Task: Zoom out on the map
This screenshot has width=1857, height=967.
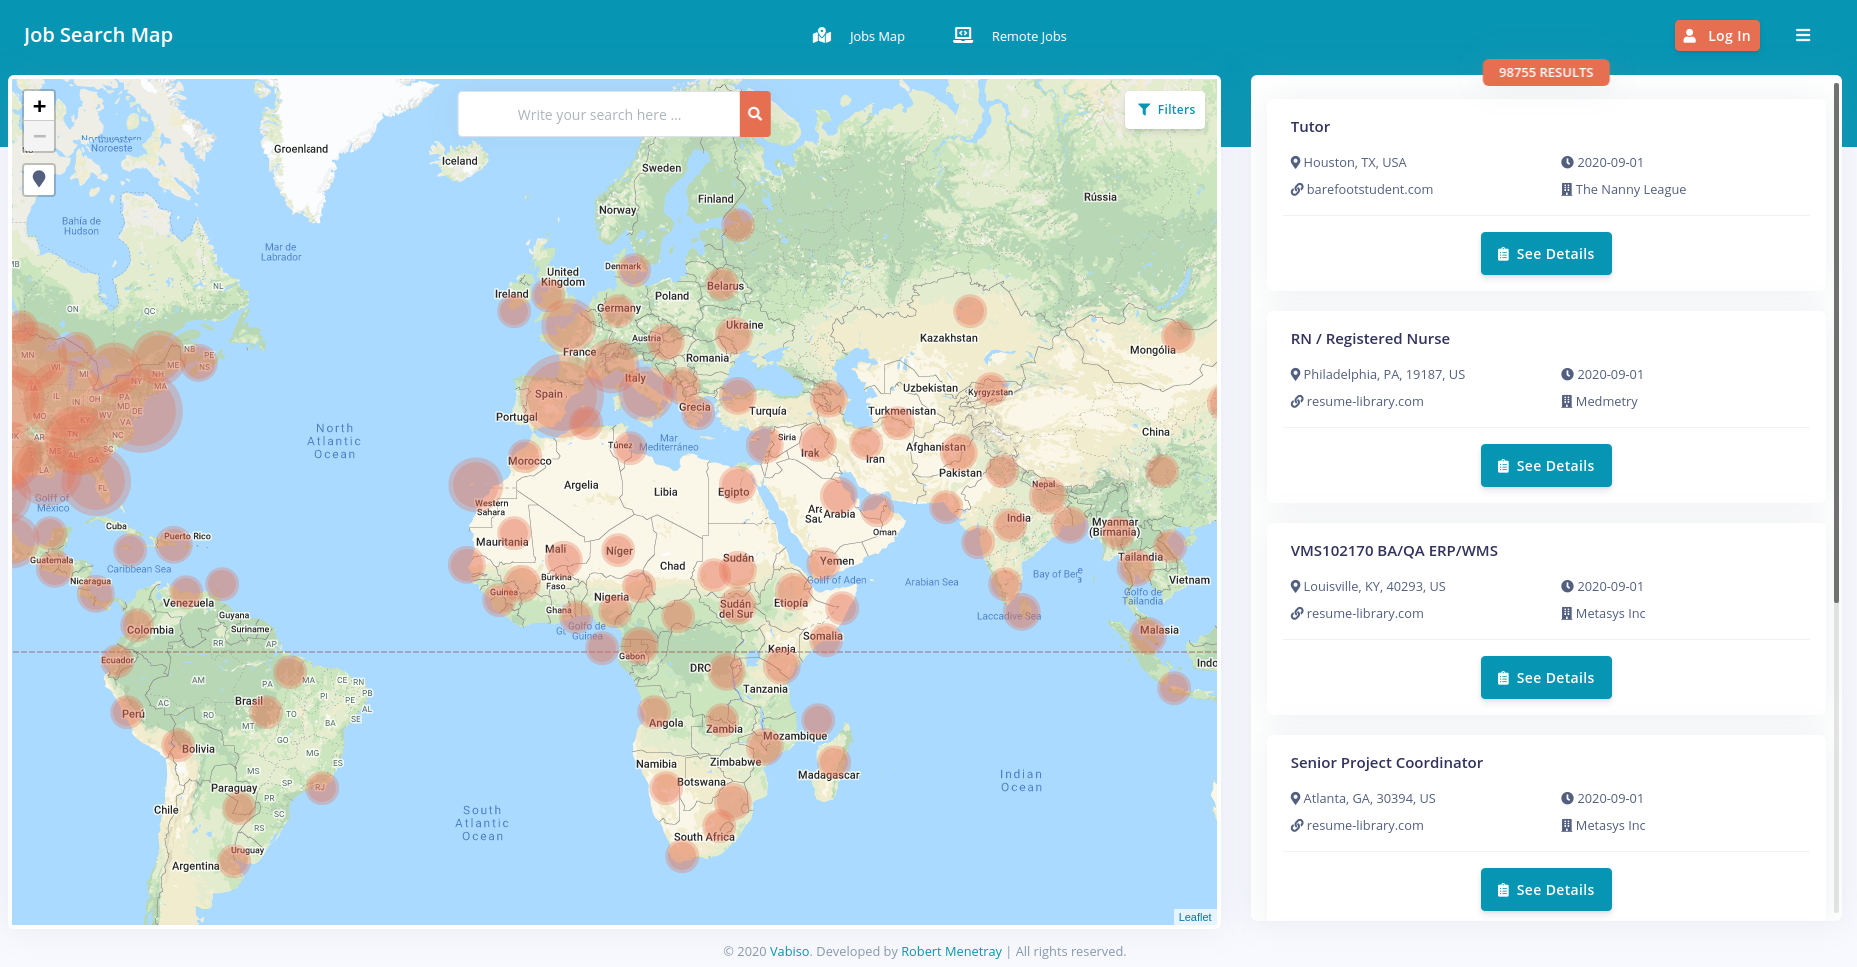Action: pyautogui.click(x=39, y=136)
